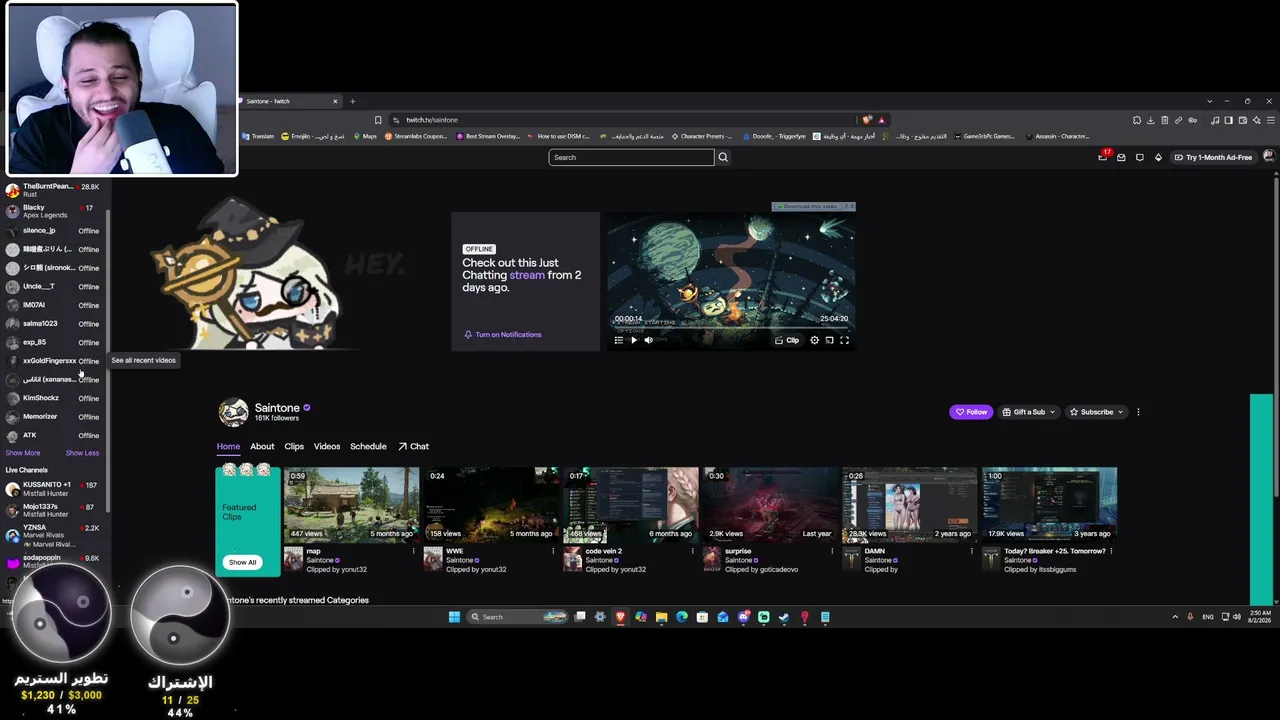This screenshot has height=720, width=1280.
Task: Open options menu for the WWE clip
Action: (x=553, y=551)
